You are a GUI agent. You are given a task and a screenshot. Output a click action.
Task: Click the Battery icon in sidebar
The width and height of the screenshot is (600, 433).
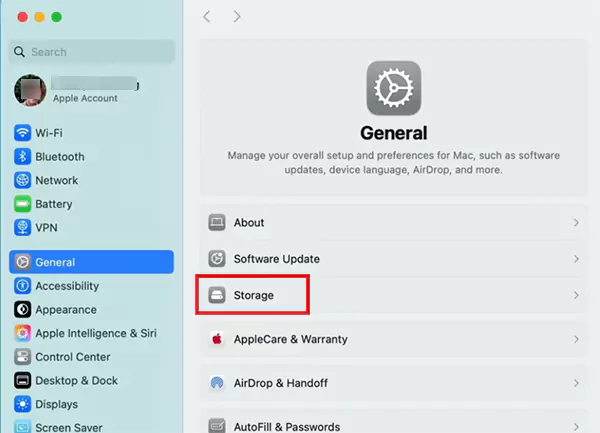[x=22, y=204]
